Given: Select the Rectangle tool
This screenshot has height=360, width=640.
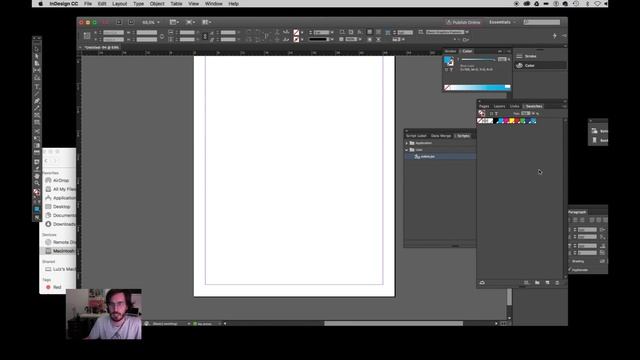Looking at the screenshot, I should [37, 122].
